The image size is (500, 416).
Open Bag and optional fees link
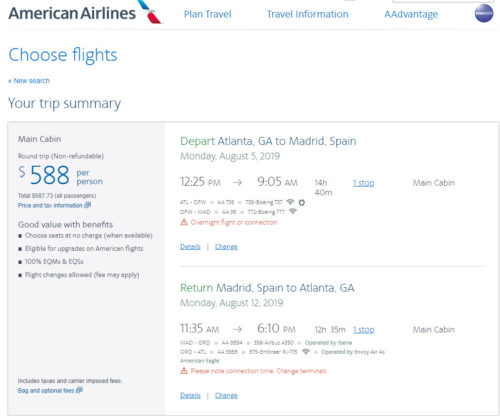coord(50,390)
